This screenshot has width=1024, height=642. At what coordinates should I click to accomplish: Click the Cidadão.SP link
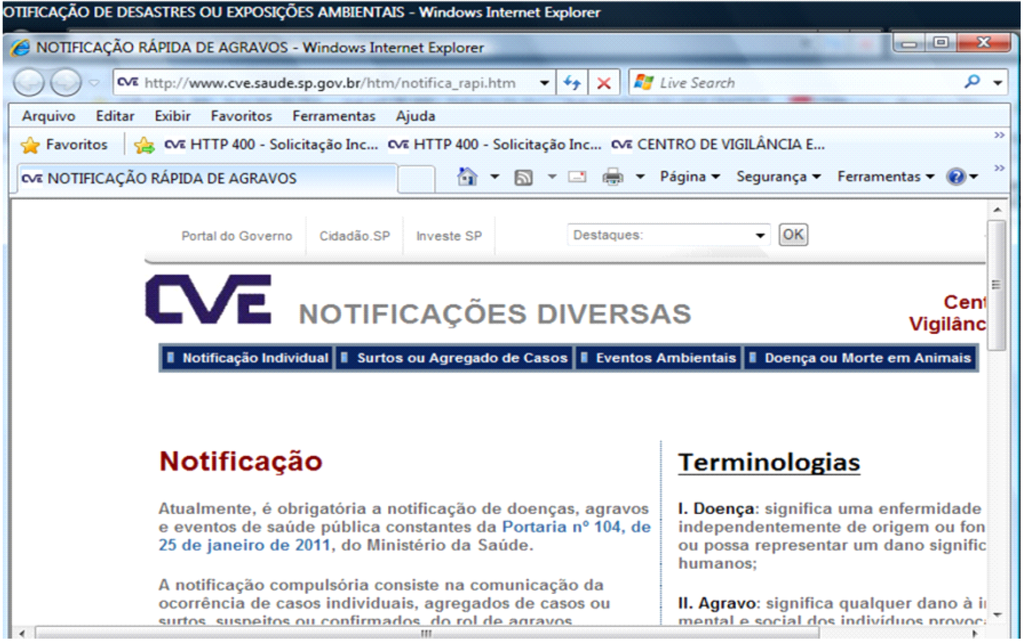tap(355, 236)
